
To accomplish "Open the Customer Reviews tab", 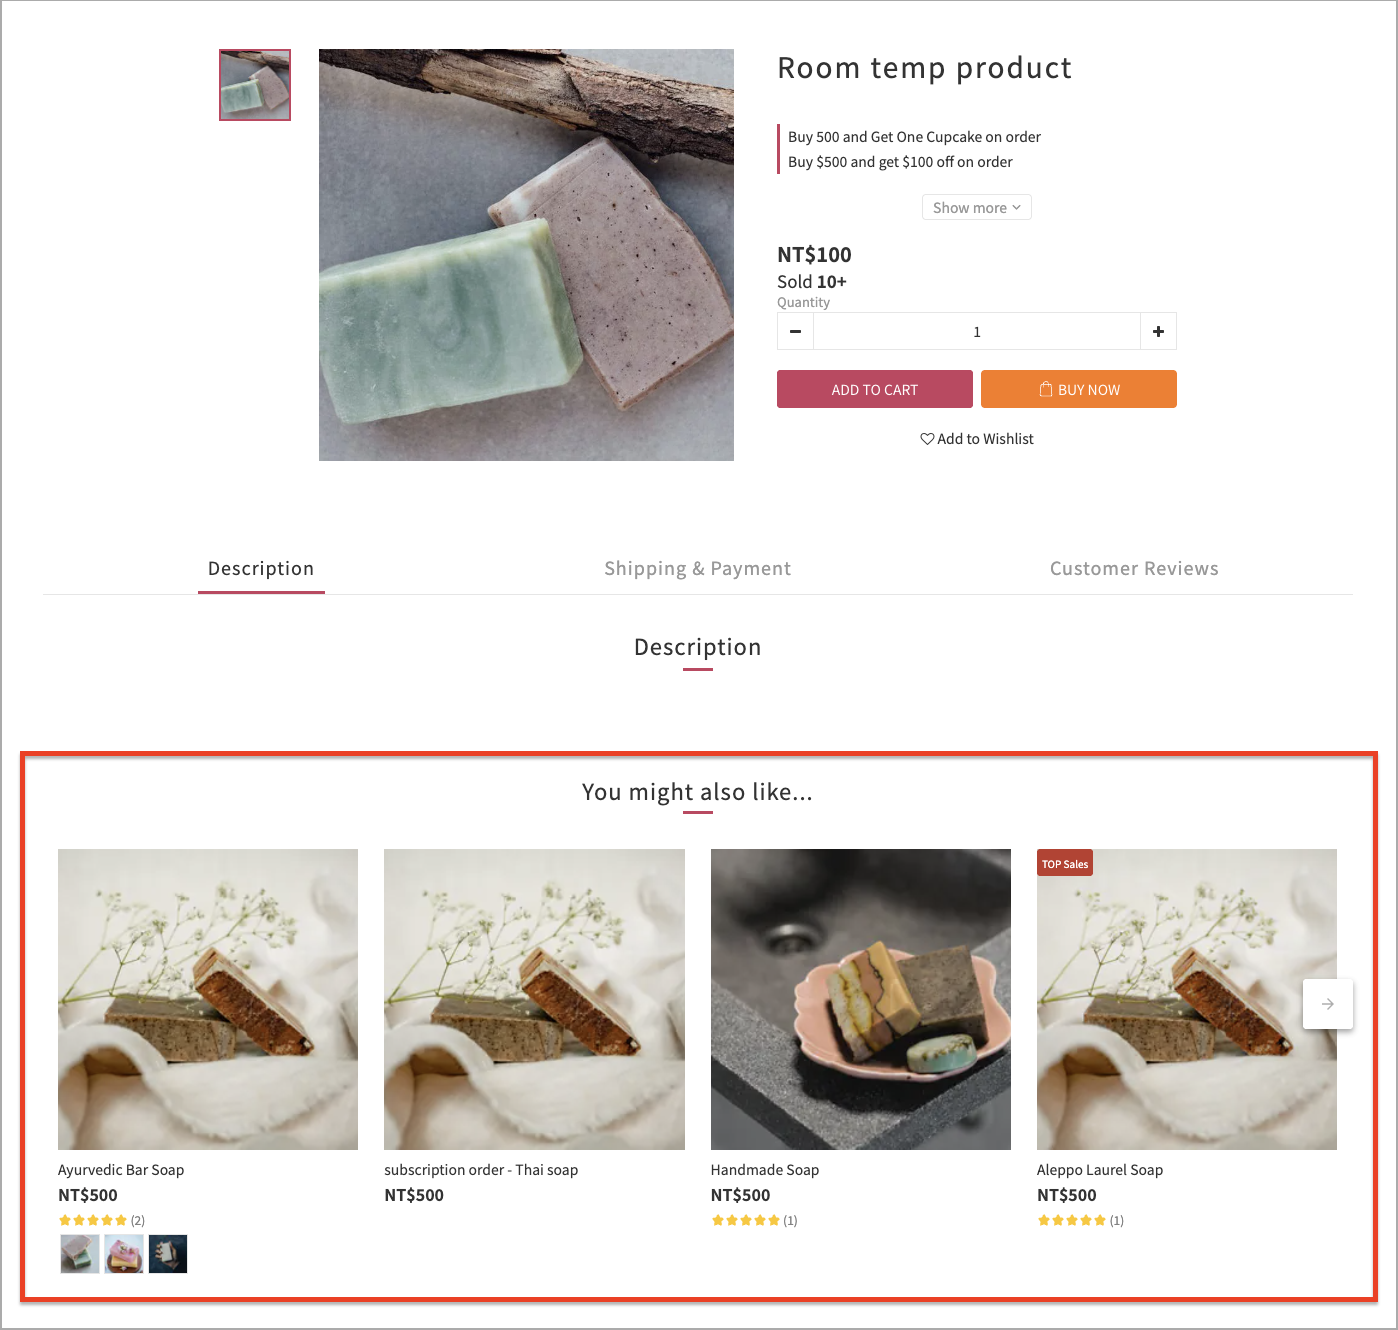I will point(1134,569).
